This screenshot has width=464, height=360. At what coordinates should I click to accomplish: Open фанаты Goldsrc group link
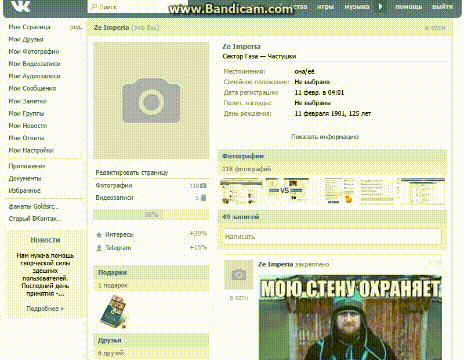pyautogui.click(x=34, y=207)
